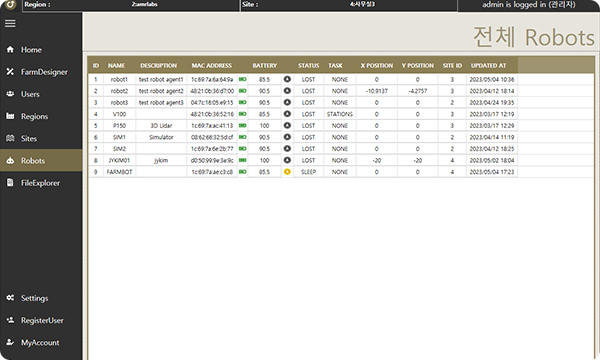Open FarmDesigner from sidebar

point(41,72)
